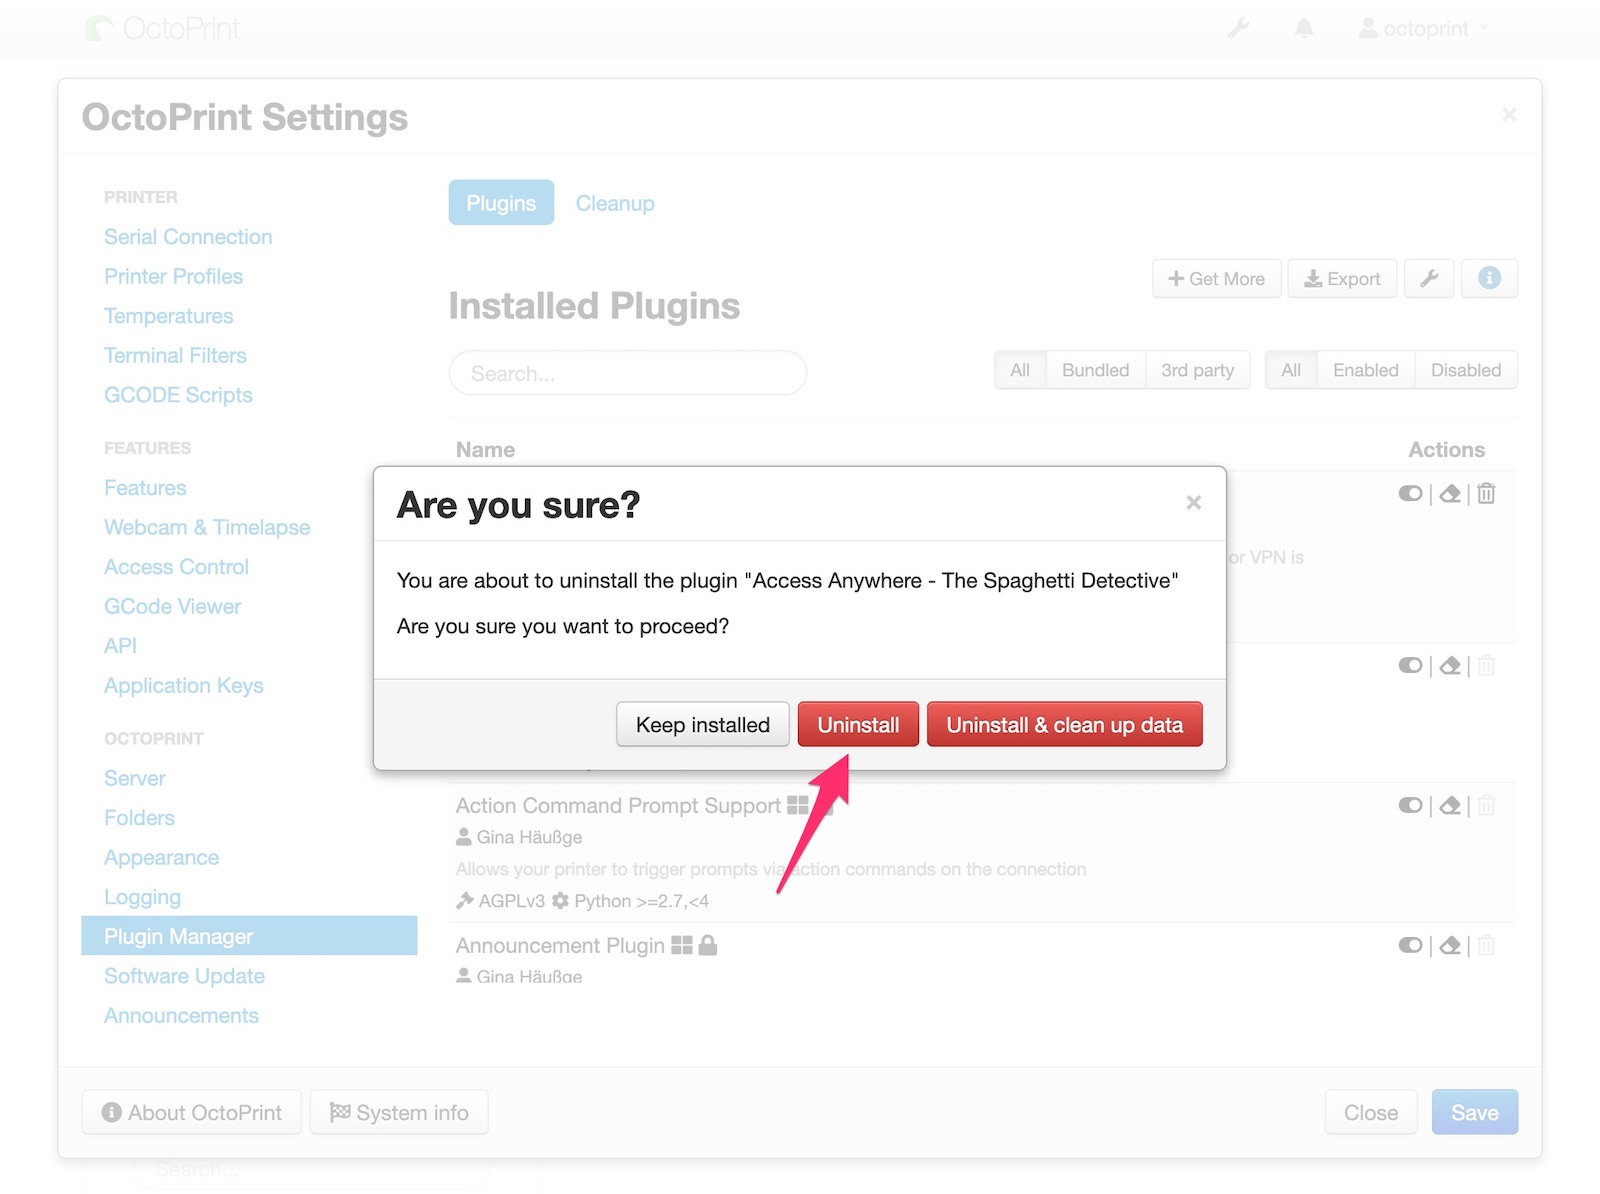
Task: Click eraser cleanup icon for first plugin
Action: tap(1450, 494)
